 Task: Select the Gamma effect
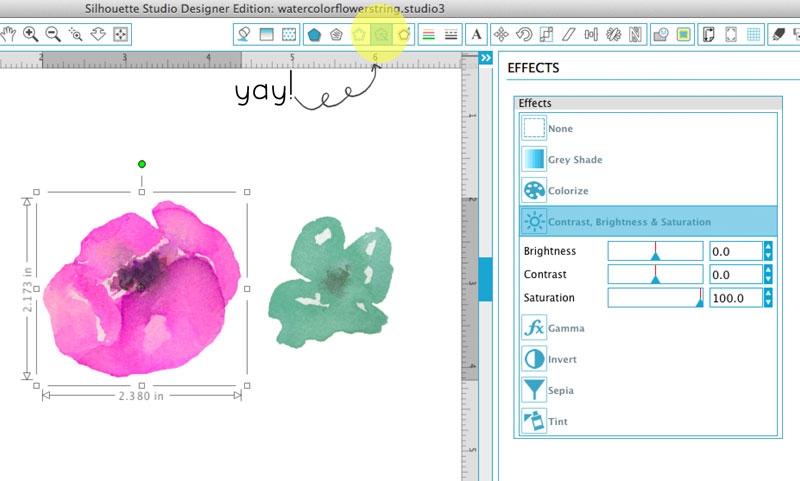point(648,328)
